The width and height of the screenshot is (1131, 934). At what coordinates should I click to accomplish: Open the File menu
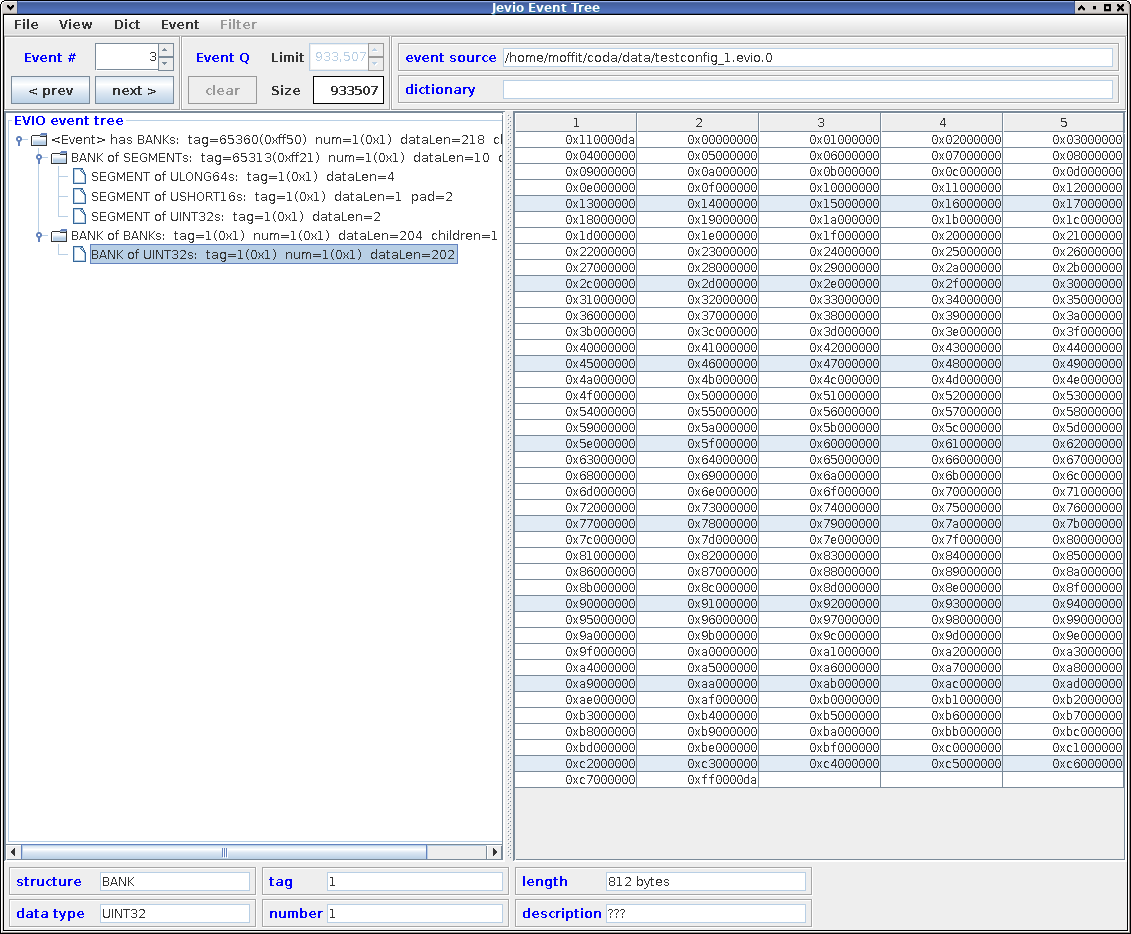point(26,24)
